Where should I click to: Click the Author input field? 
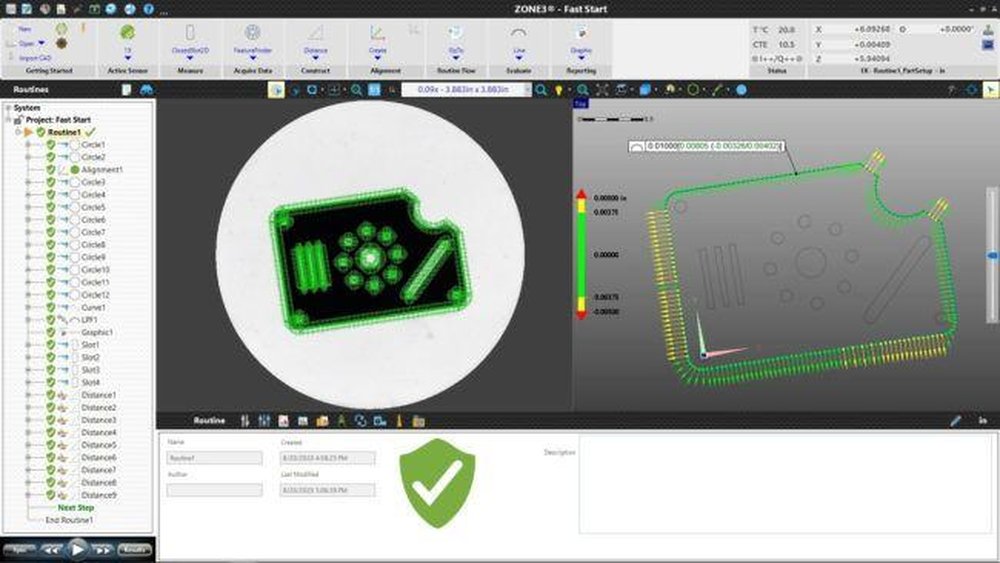click(x=214, y=490)
